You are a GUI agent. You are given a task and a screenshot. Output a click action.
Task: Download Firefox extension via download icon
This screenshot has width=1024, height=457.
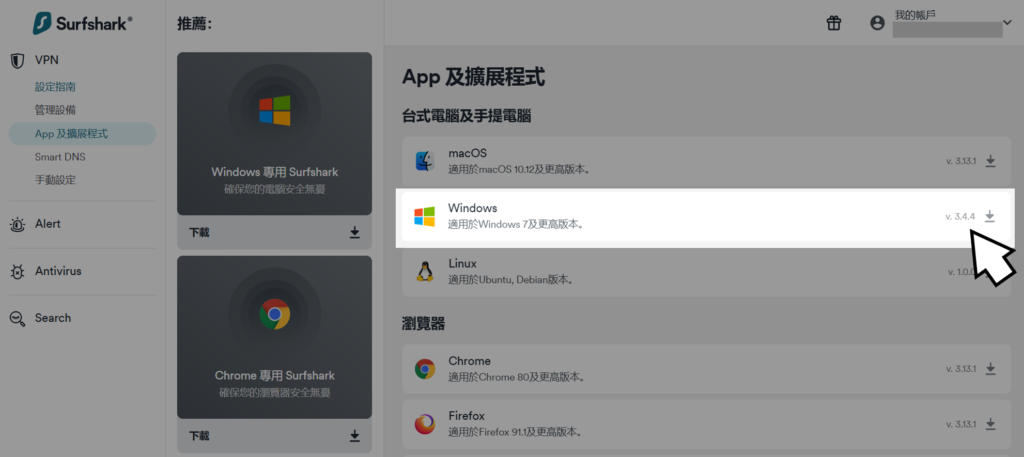(991, 424)
